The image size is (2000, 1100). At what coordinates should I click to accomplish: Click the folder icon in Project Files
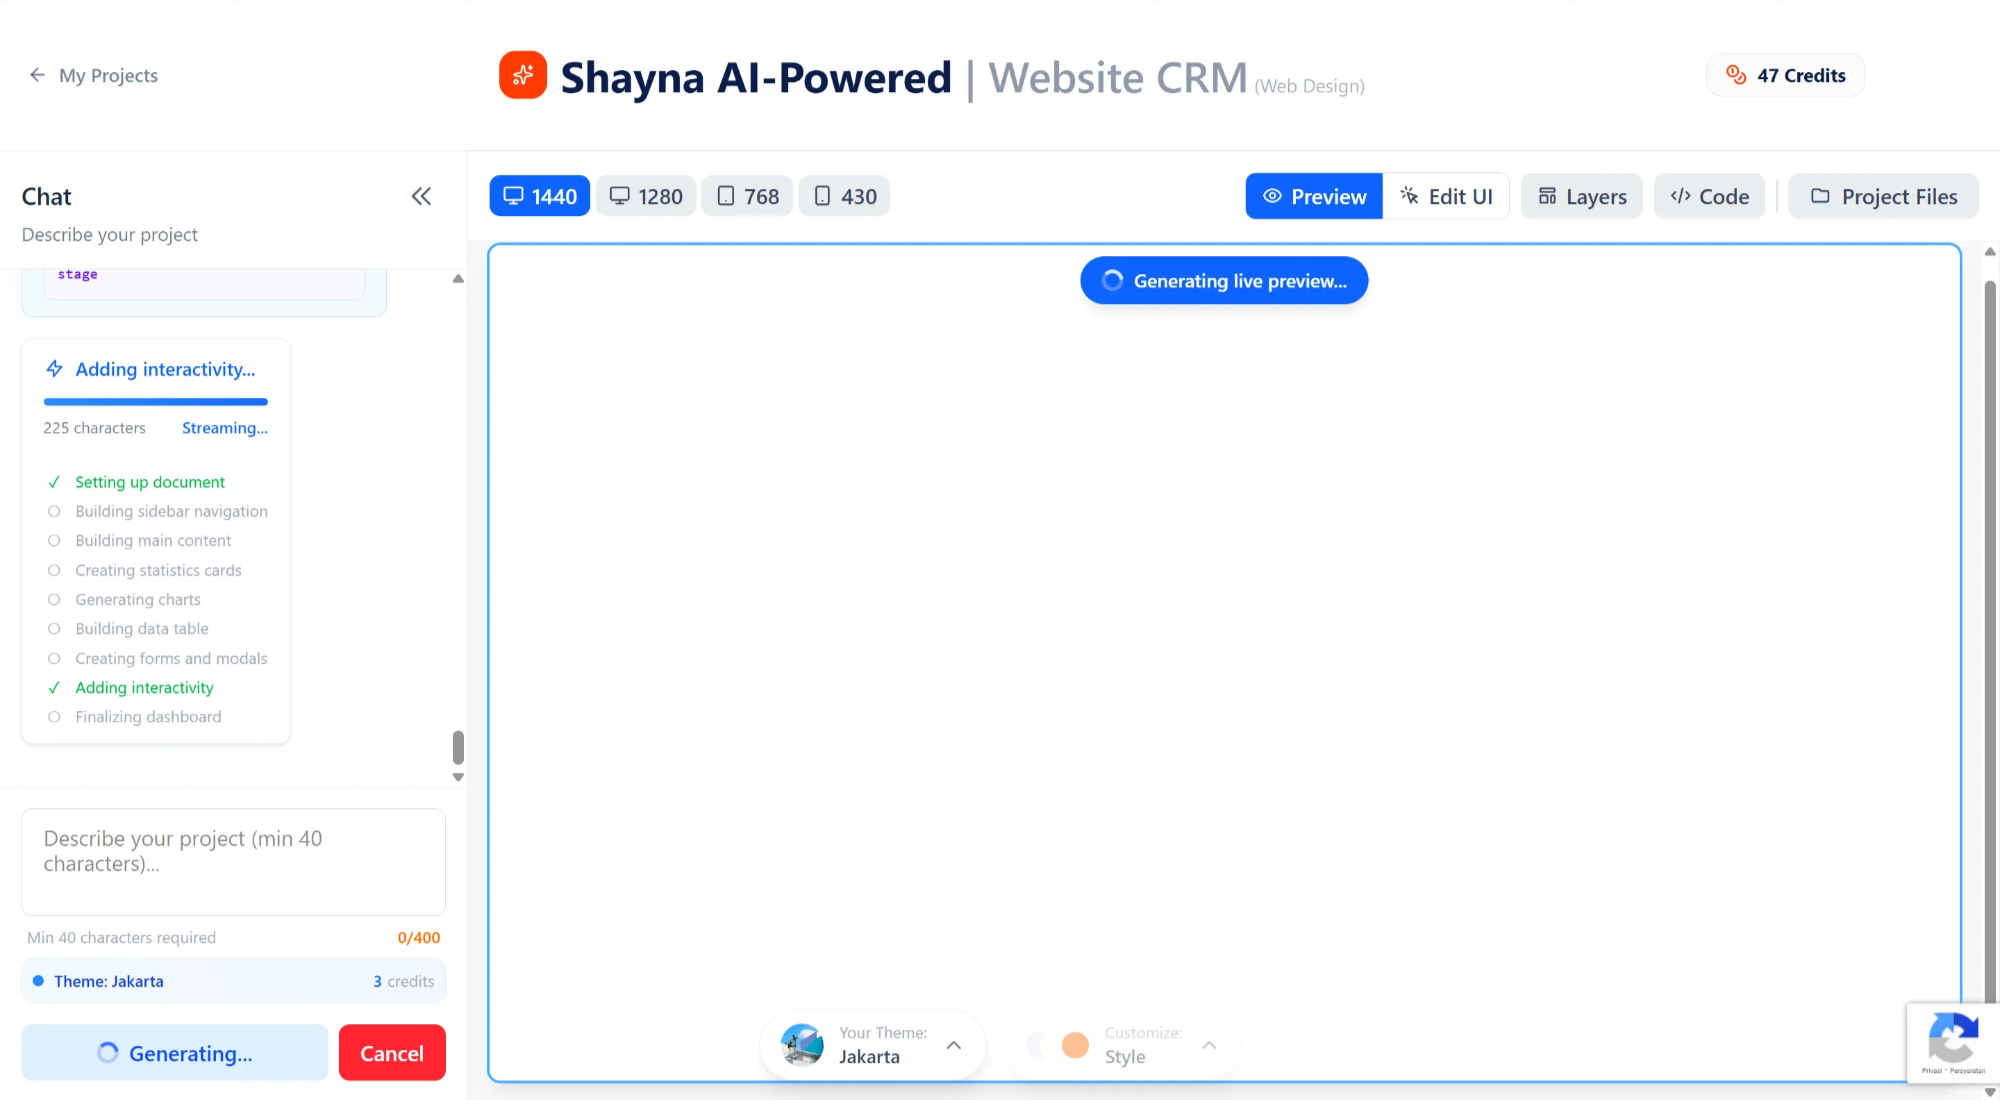1820,196
